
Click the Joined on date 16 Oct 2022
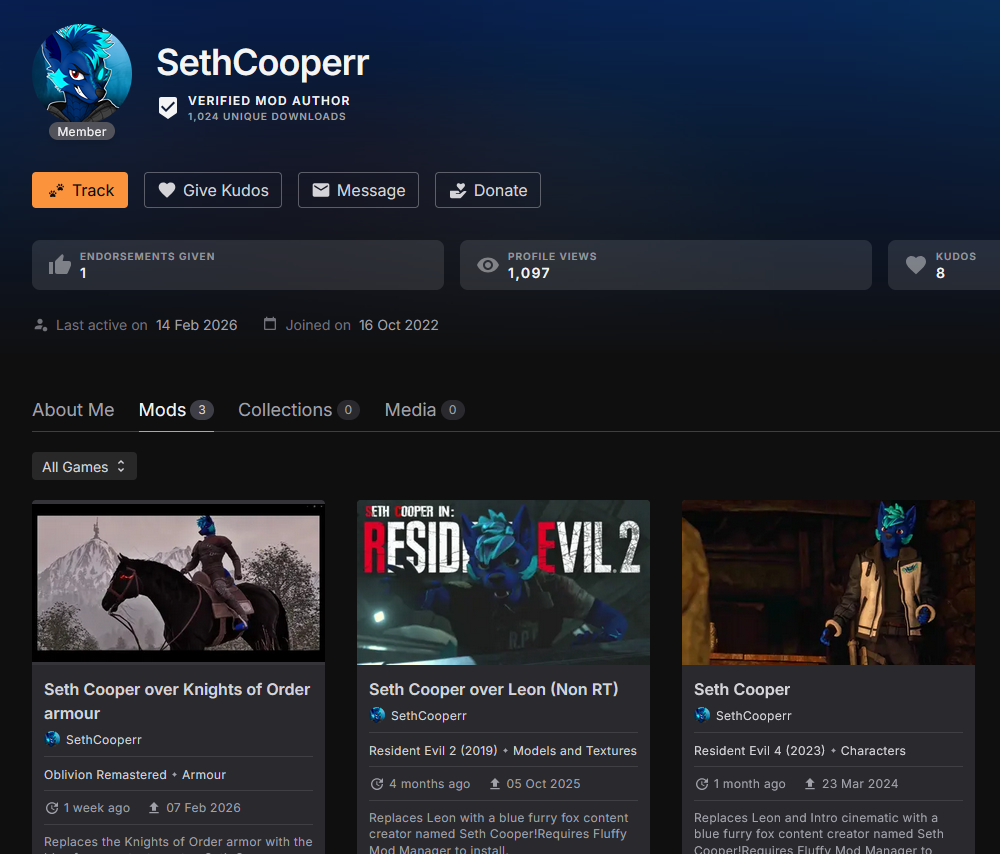click(399, 325)
